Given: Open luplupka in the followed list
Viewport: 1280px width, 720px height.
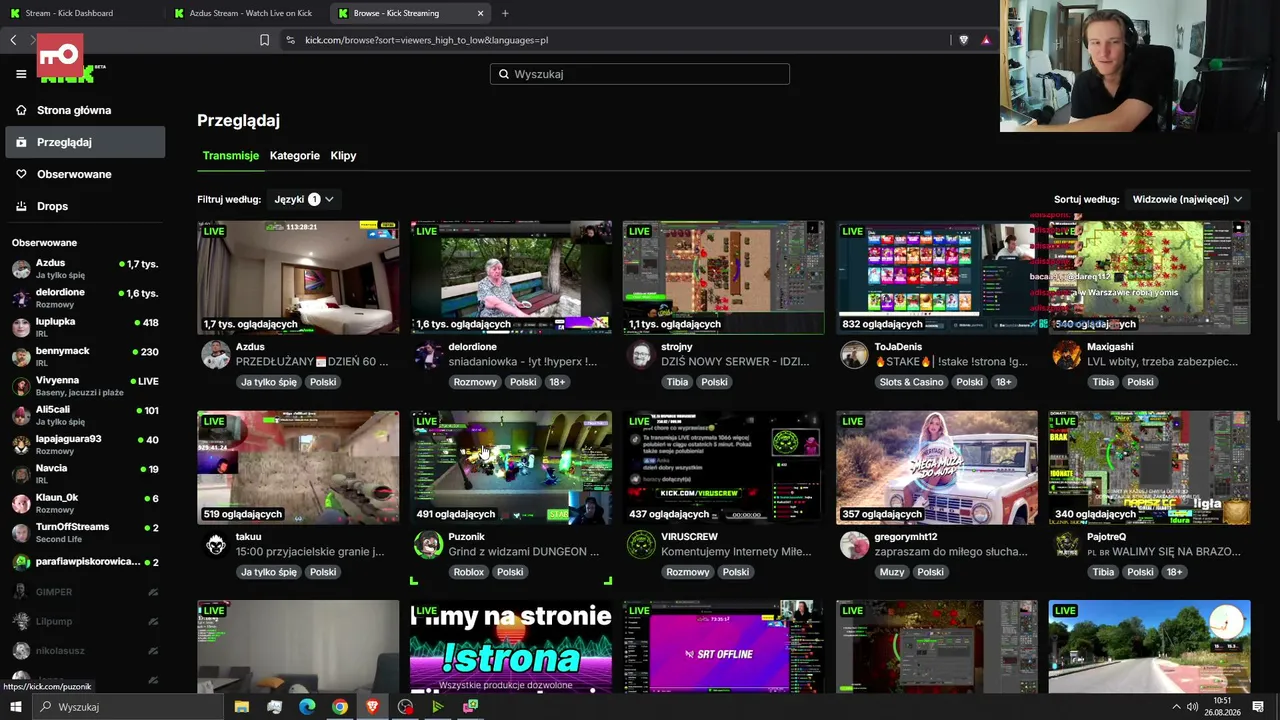Looking at the screenshot, I should tap(85, 327).
